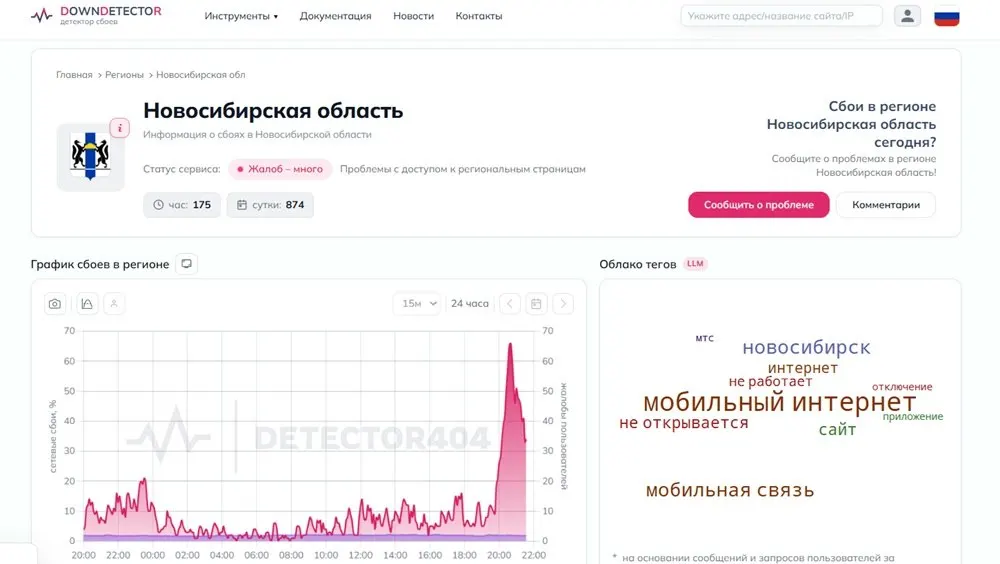This screenshot has height=564, width=1000.
Task: Follow the Регионы breadcrumb link
Action: pyautogui.click(x=124, y=75)
